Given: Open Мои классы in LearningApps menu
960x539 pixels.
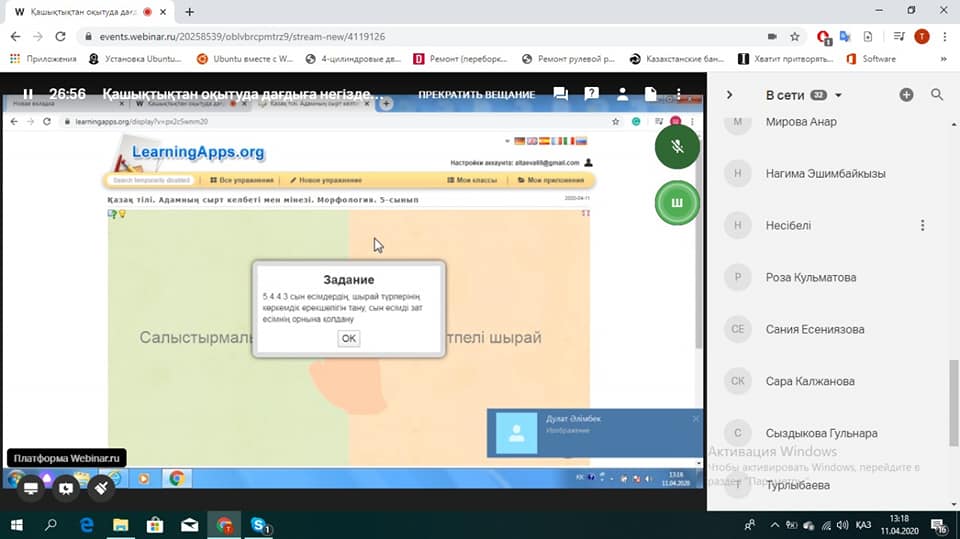Looking at the screenshot, I should [x=472, y=180].
